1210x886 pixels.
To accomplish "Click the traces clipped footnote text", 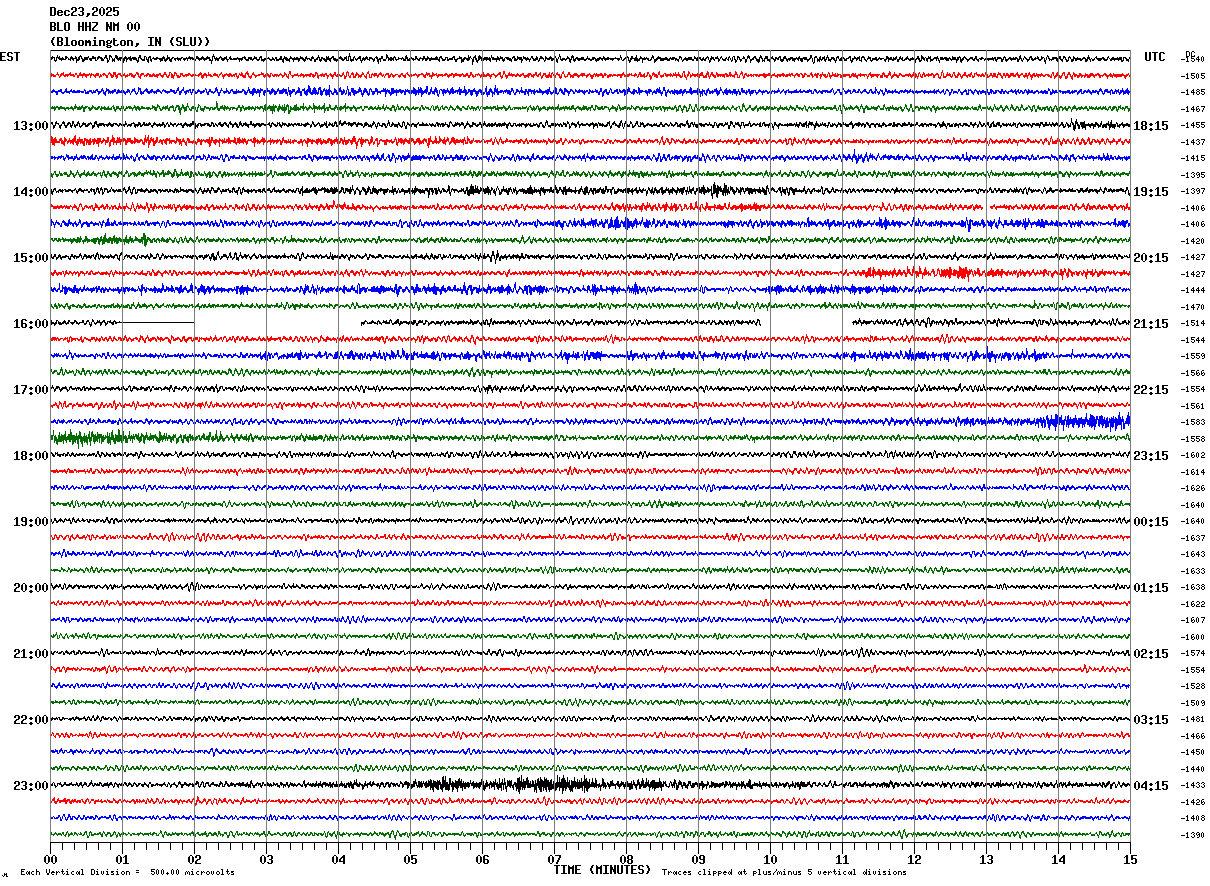I will click(x=784, y=872).
